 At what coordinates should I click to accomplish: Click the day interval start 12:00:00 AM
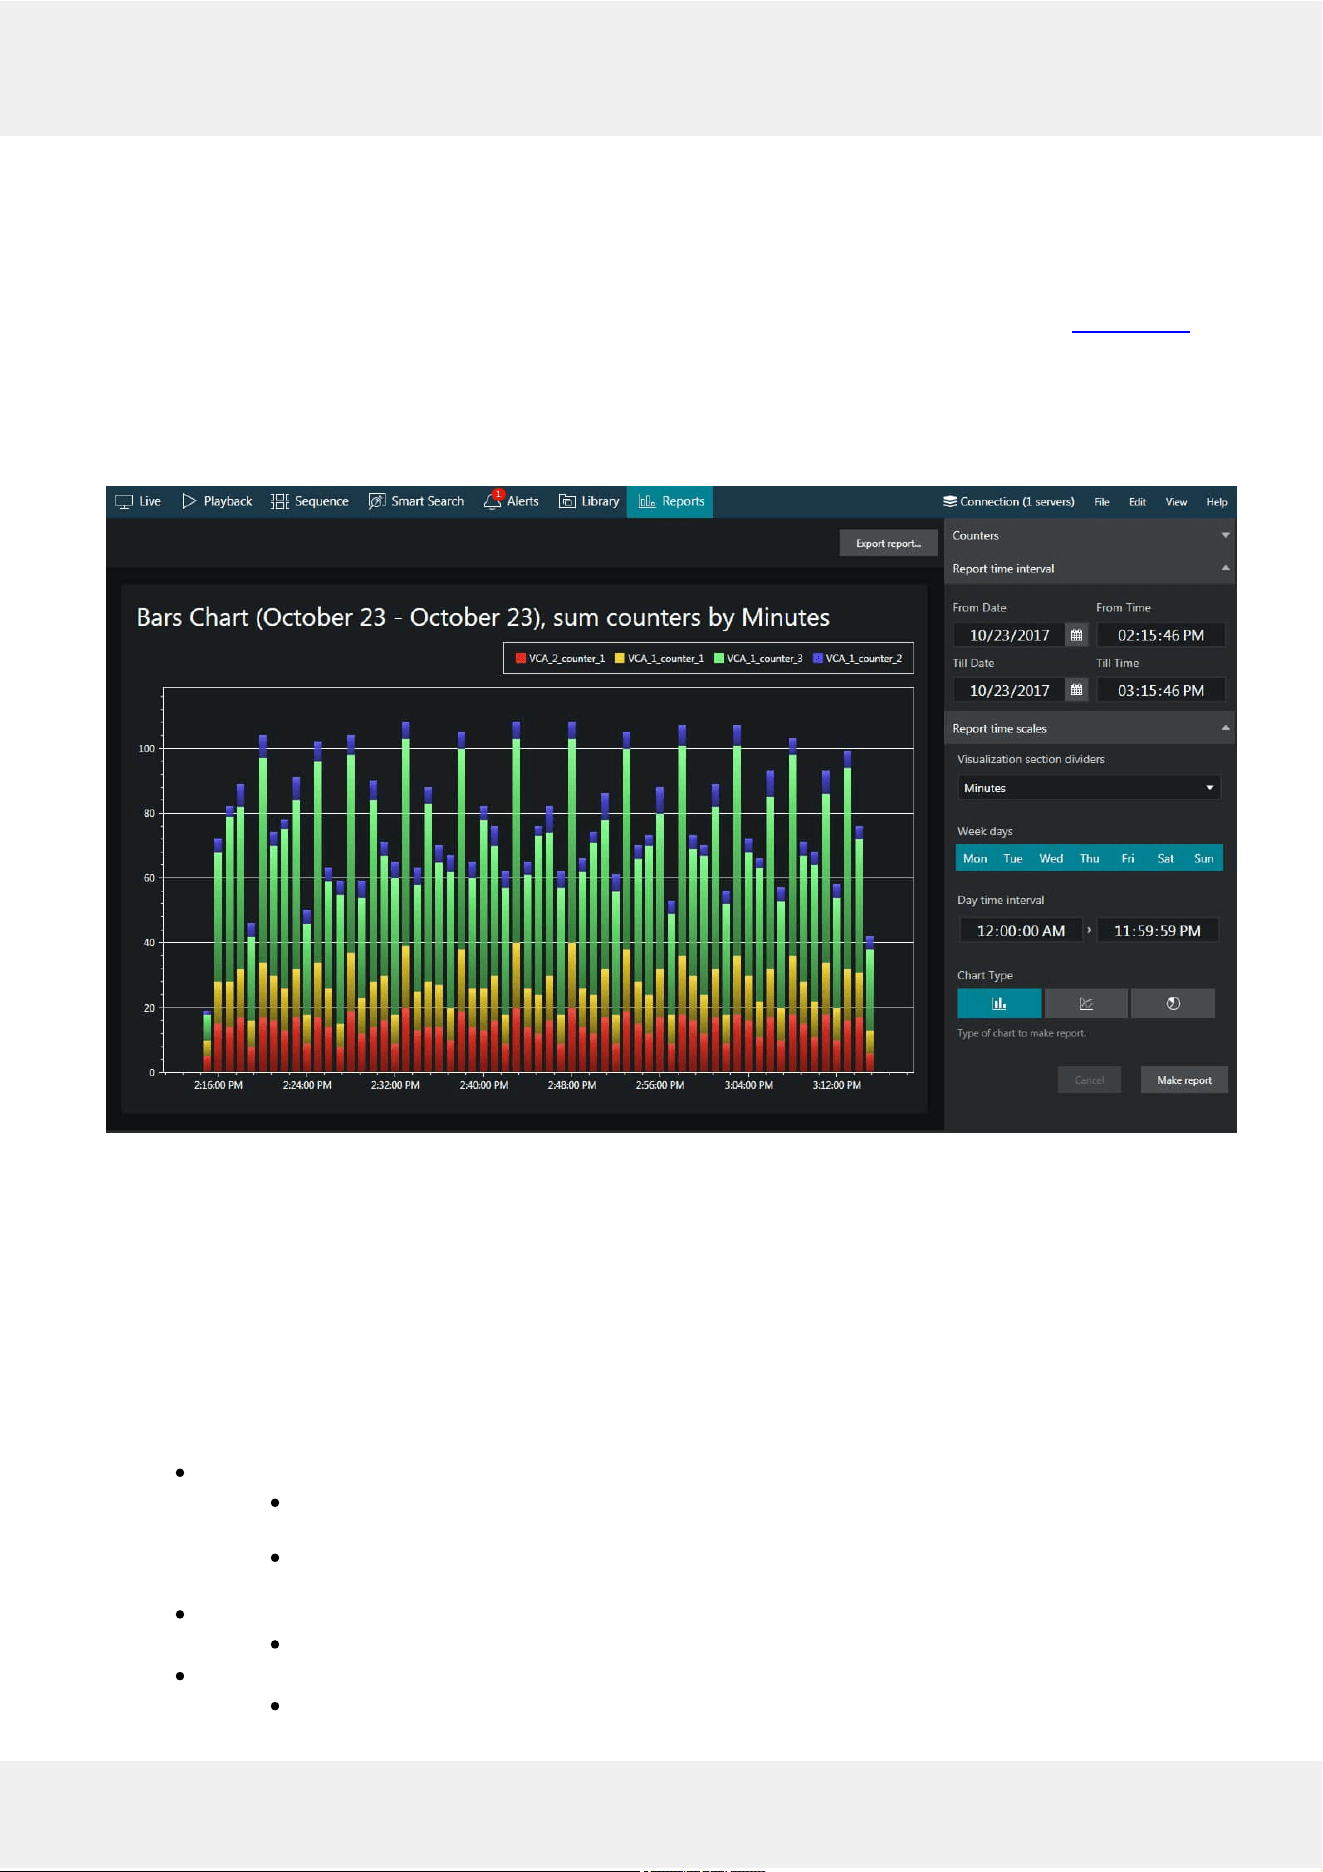1021,931
